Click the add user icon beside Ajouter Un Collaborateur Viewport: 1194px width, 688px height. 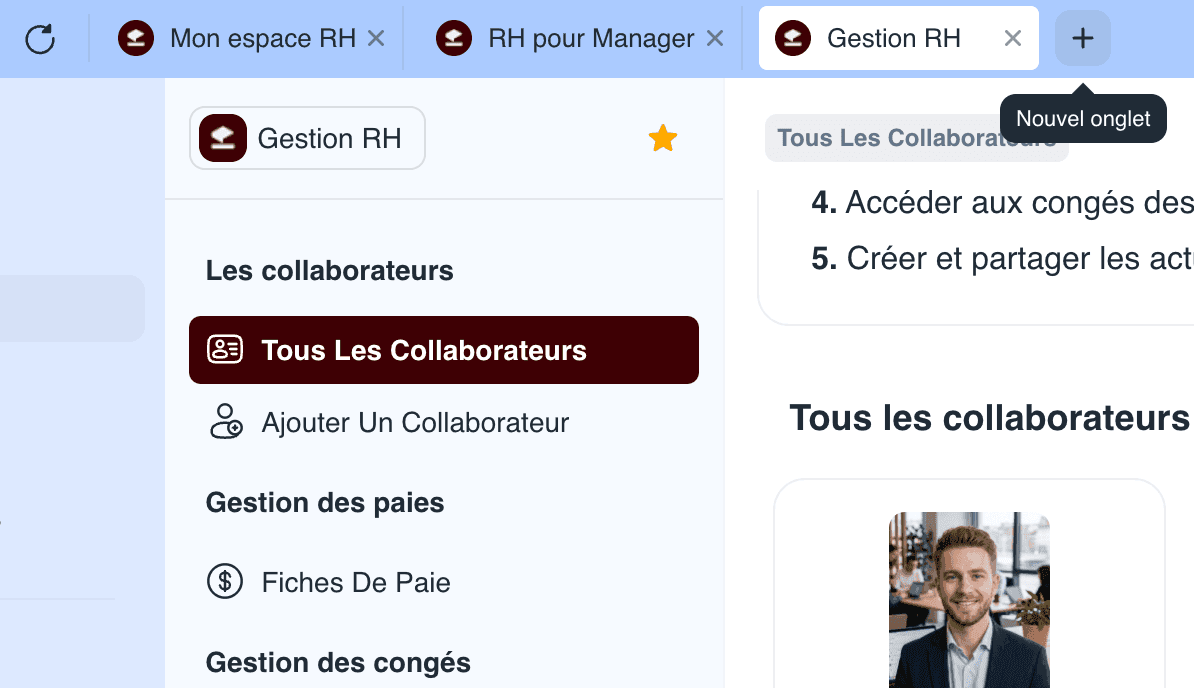225,422
